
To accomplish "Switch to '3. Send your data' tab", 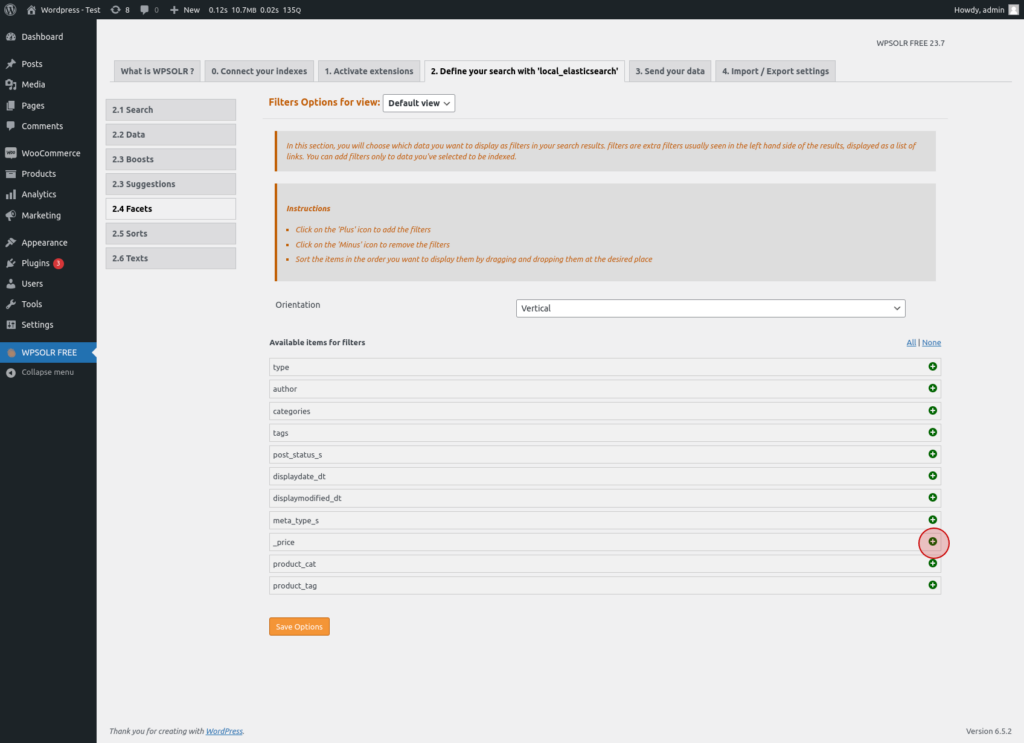I will [670, 71].
